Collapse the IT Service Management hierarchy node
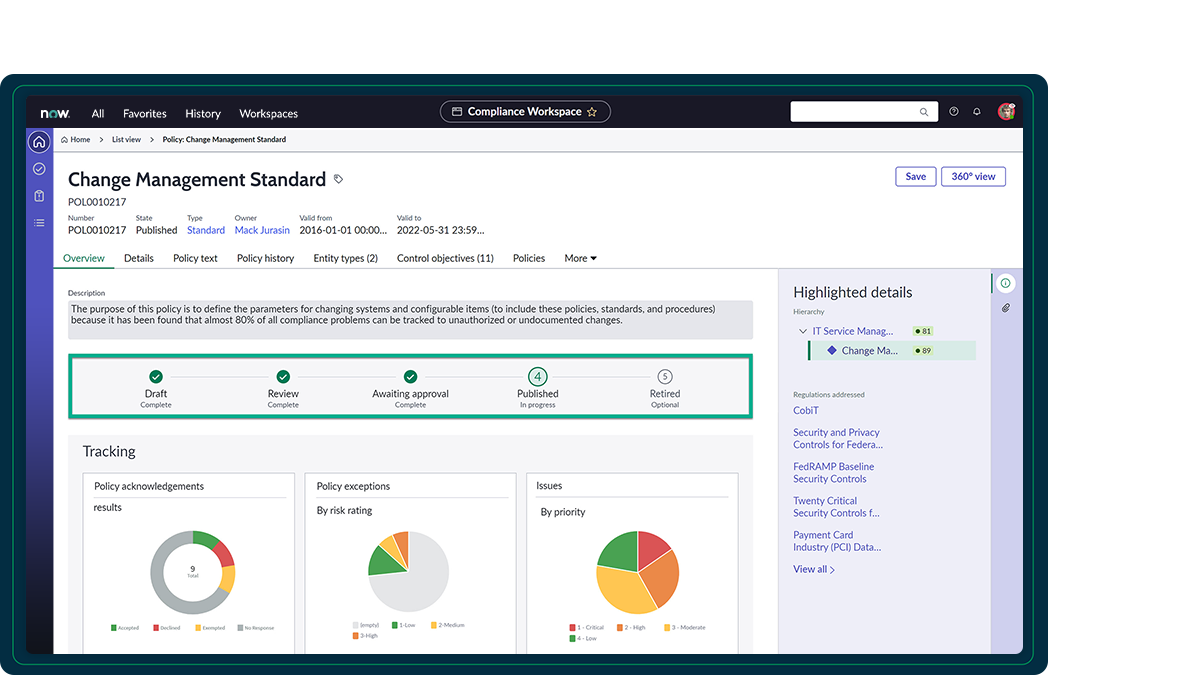Image resolution: width=1200 pixels, height=675 pixels. click(802, 331)
